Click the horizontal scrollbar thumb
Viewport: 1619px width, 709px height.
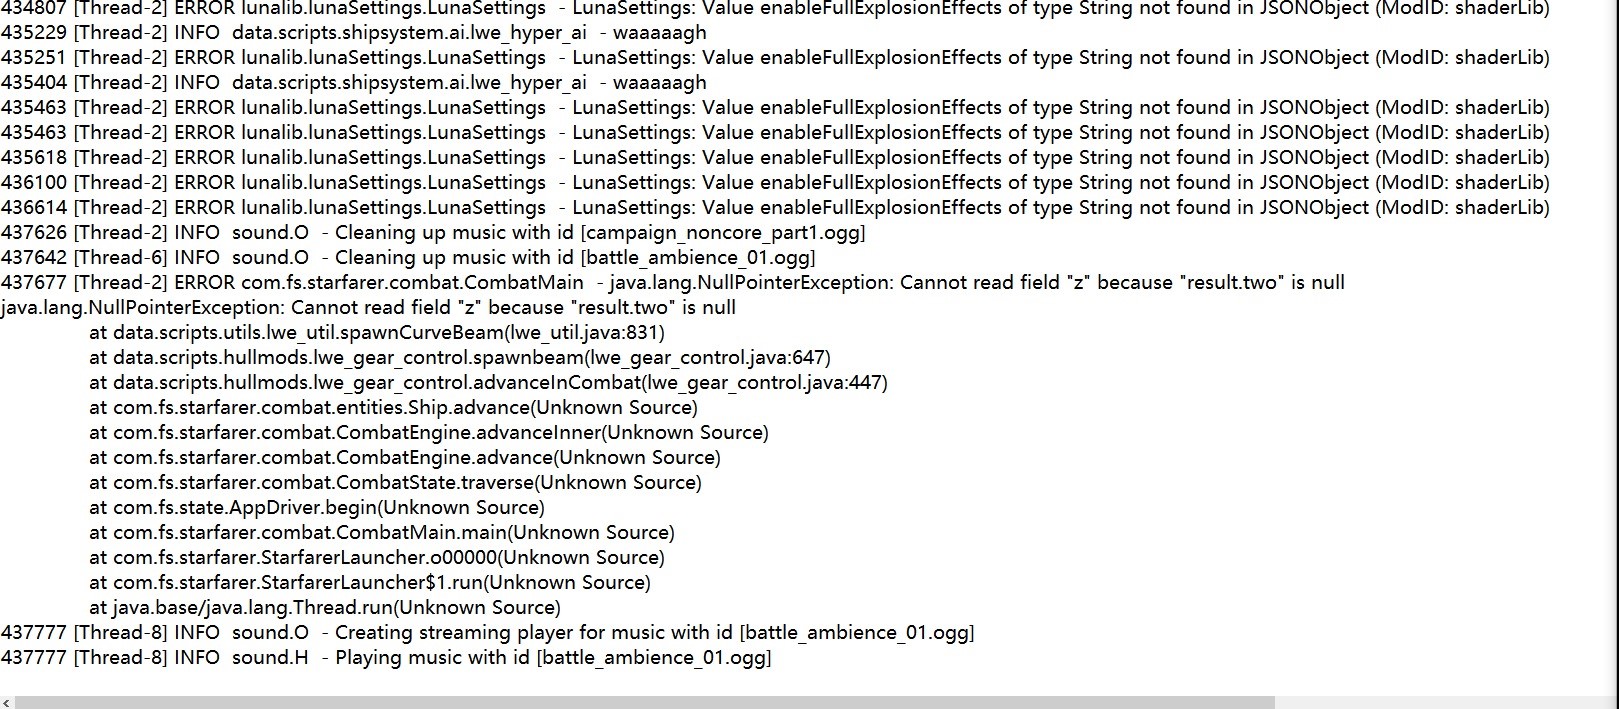pos(640,703)
